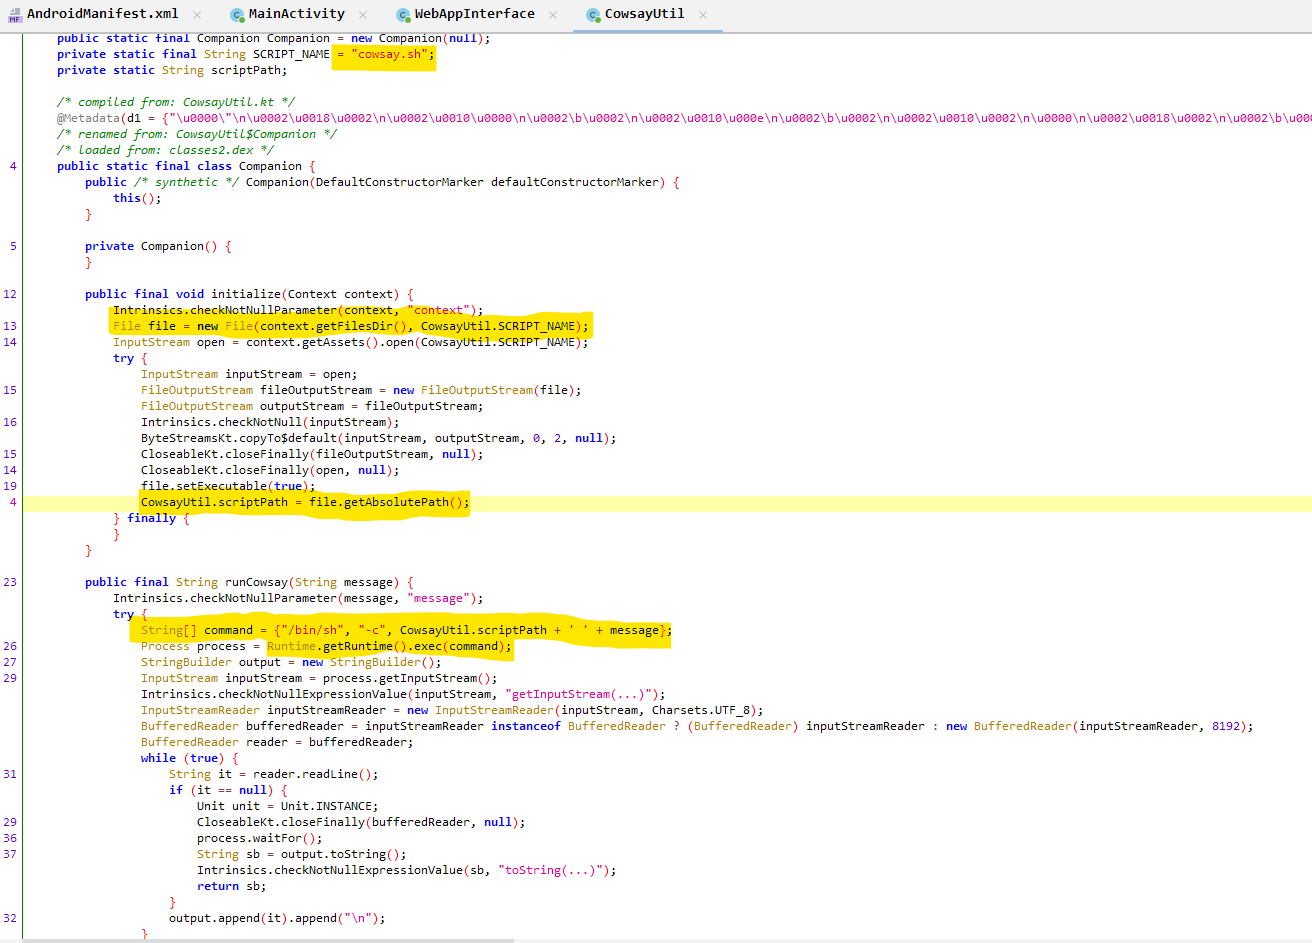This screenshot has height=943, width=1312.
Task: Click the @Metadata annotation line
Action: (684, 118)
